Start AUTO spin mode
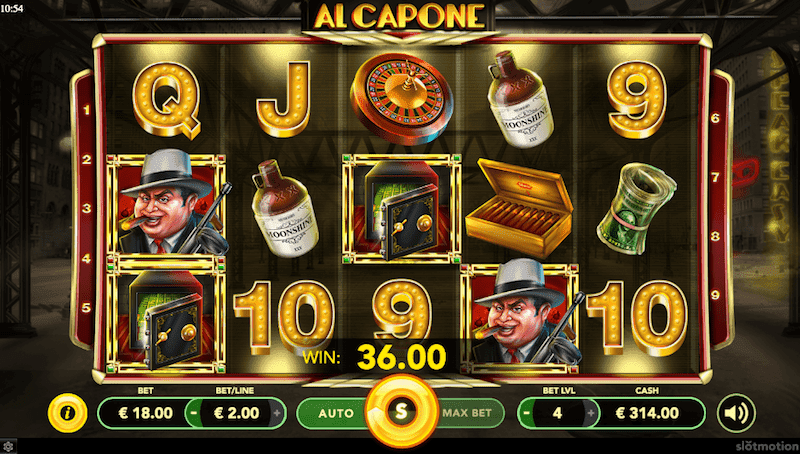Viewport: 800px width, 454px height. tap(335, 413)
